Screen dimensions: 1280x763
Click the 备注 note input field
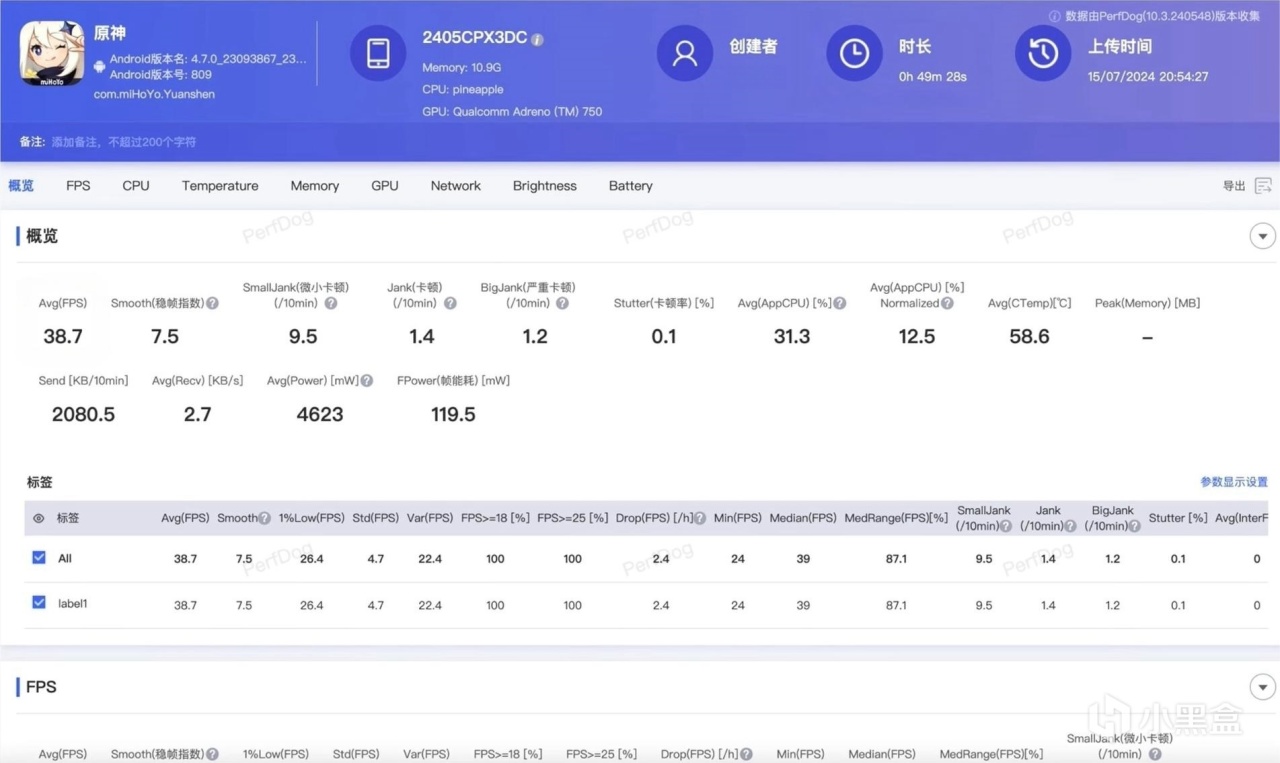coord(124,142)
